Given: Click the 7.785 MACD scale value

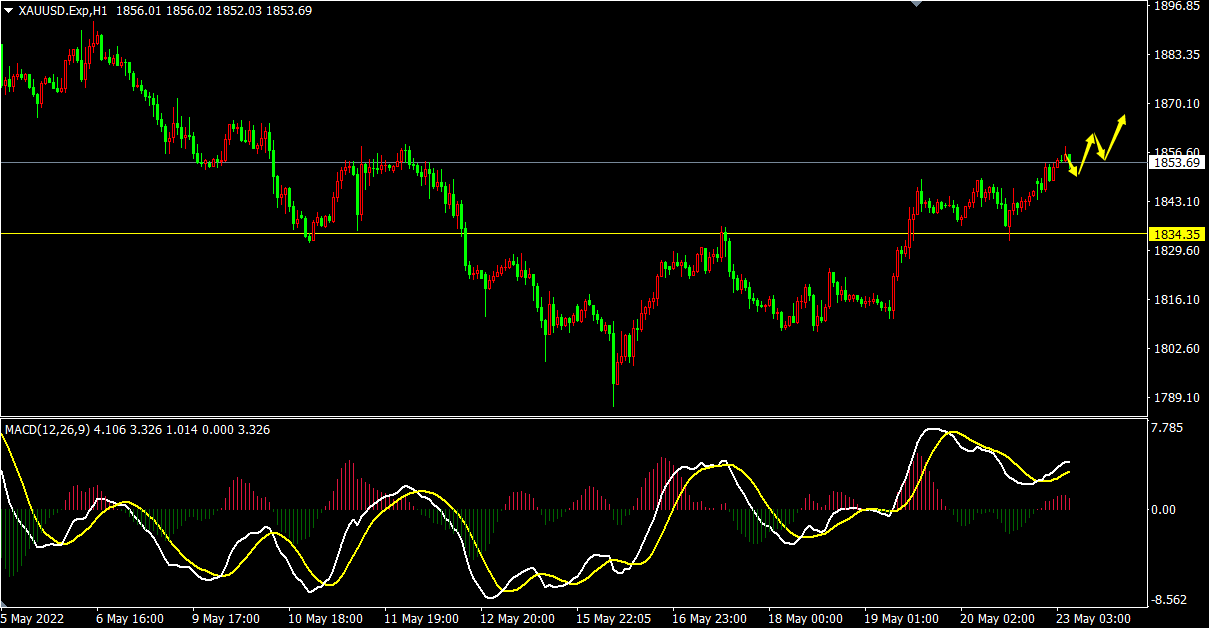Looking at the screenshot, I should pyautogui.click(x=1168, y=428).
